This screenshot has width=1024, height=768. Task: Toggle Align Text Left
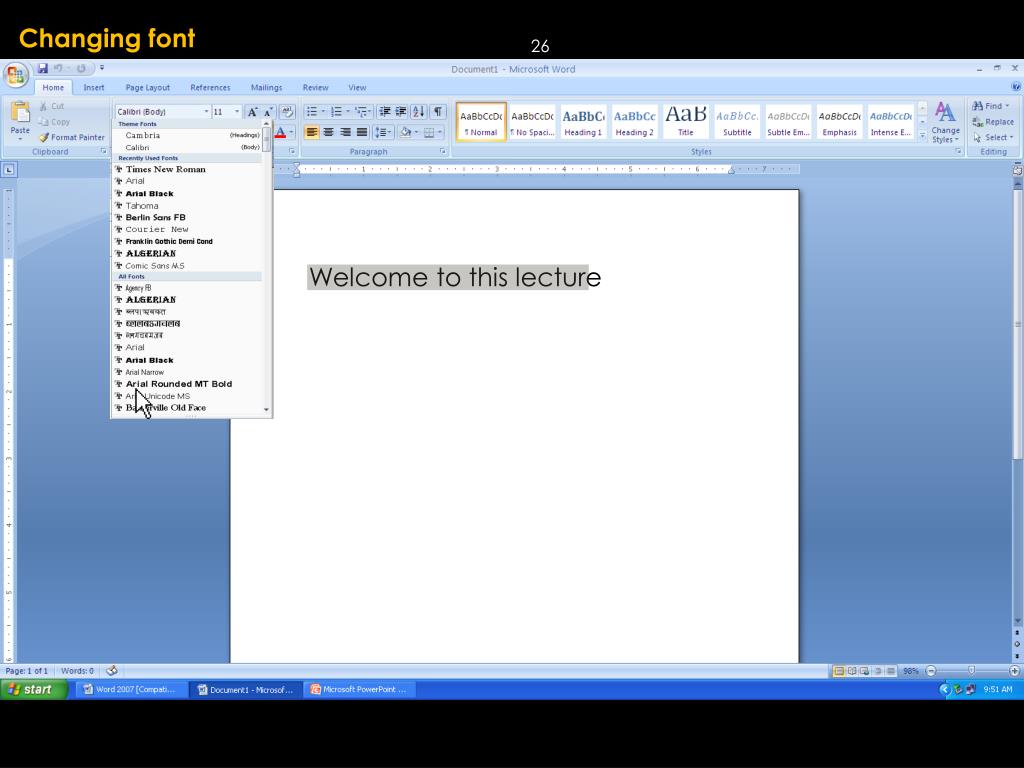tap(312, 132)
